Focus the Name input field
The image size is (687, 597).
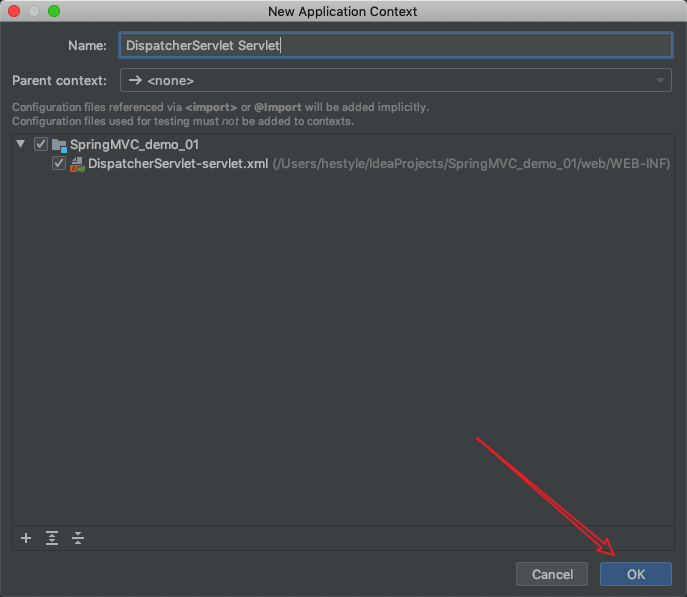[x=396, y=45]
